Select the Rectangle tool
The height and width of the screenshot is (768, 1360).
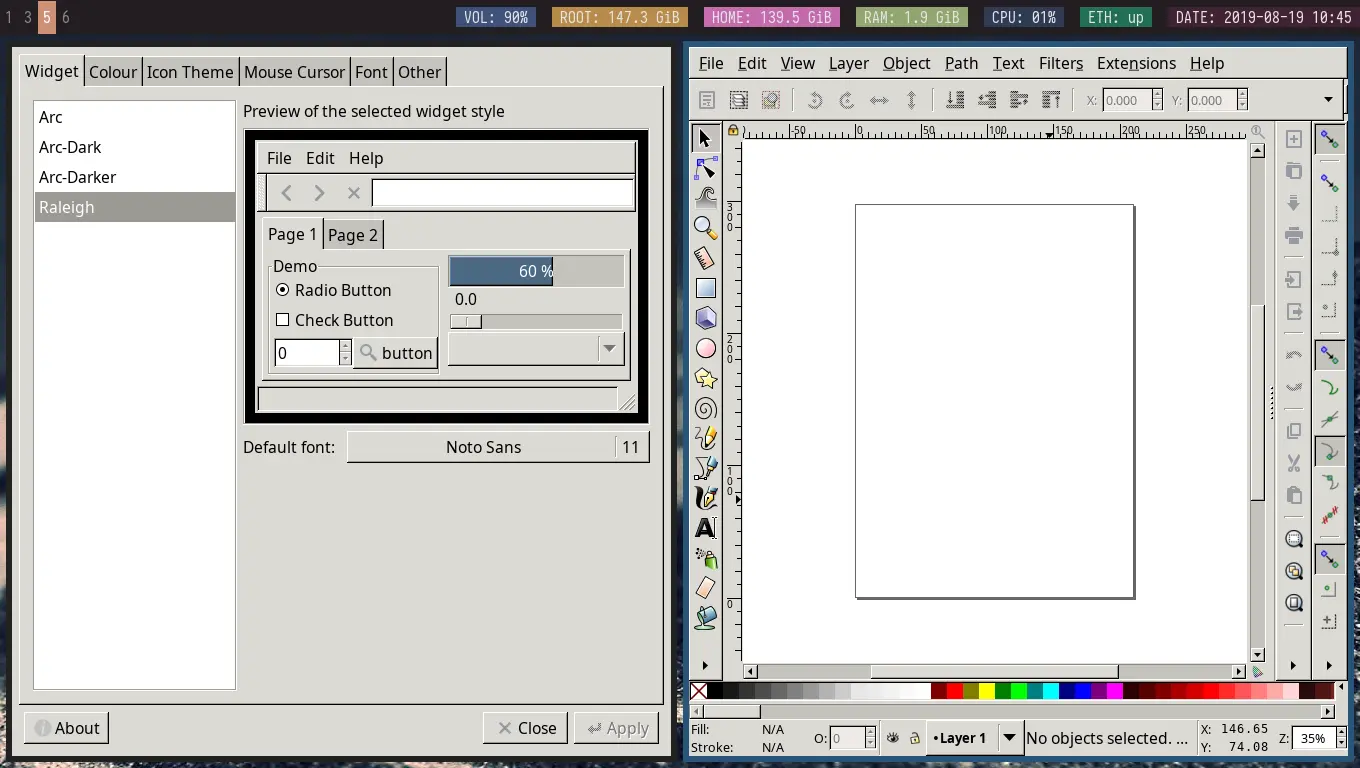pyautogui.click(x=706, y=288)
